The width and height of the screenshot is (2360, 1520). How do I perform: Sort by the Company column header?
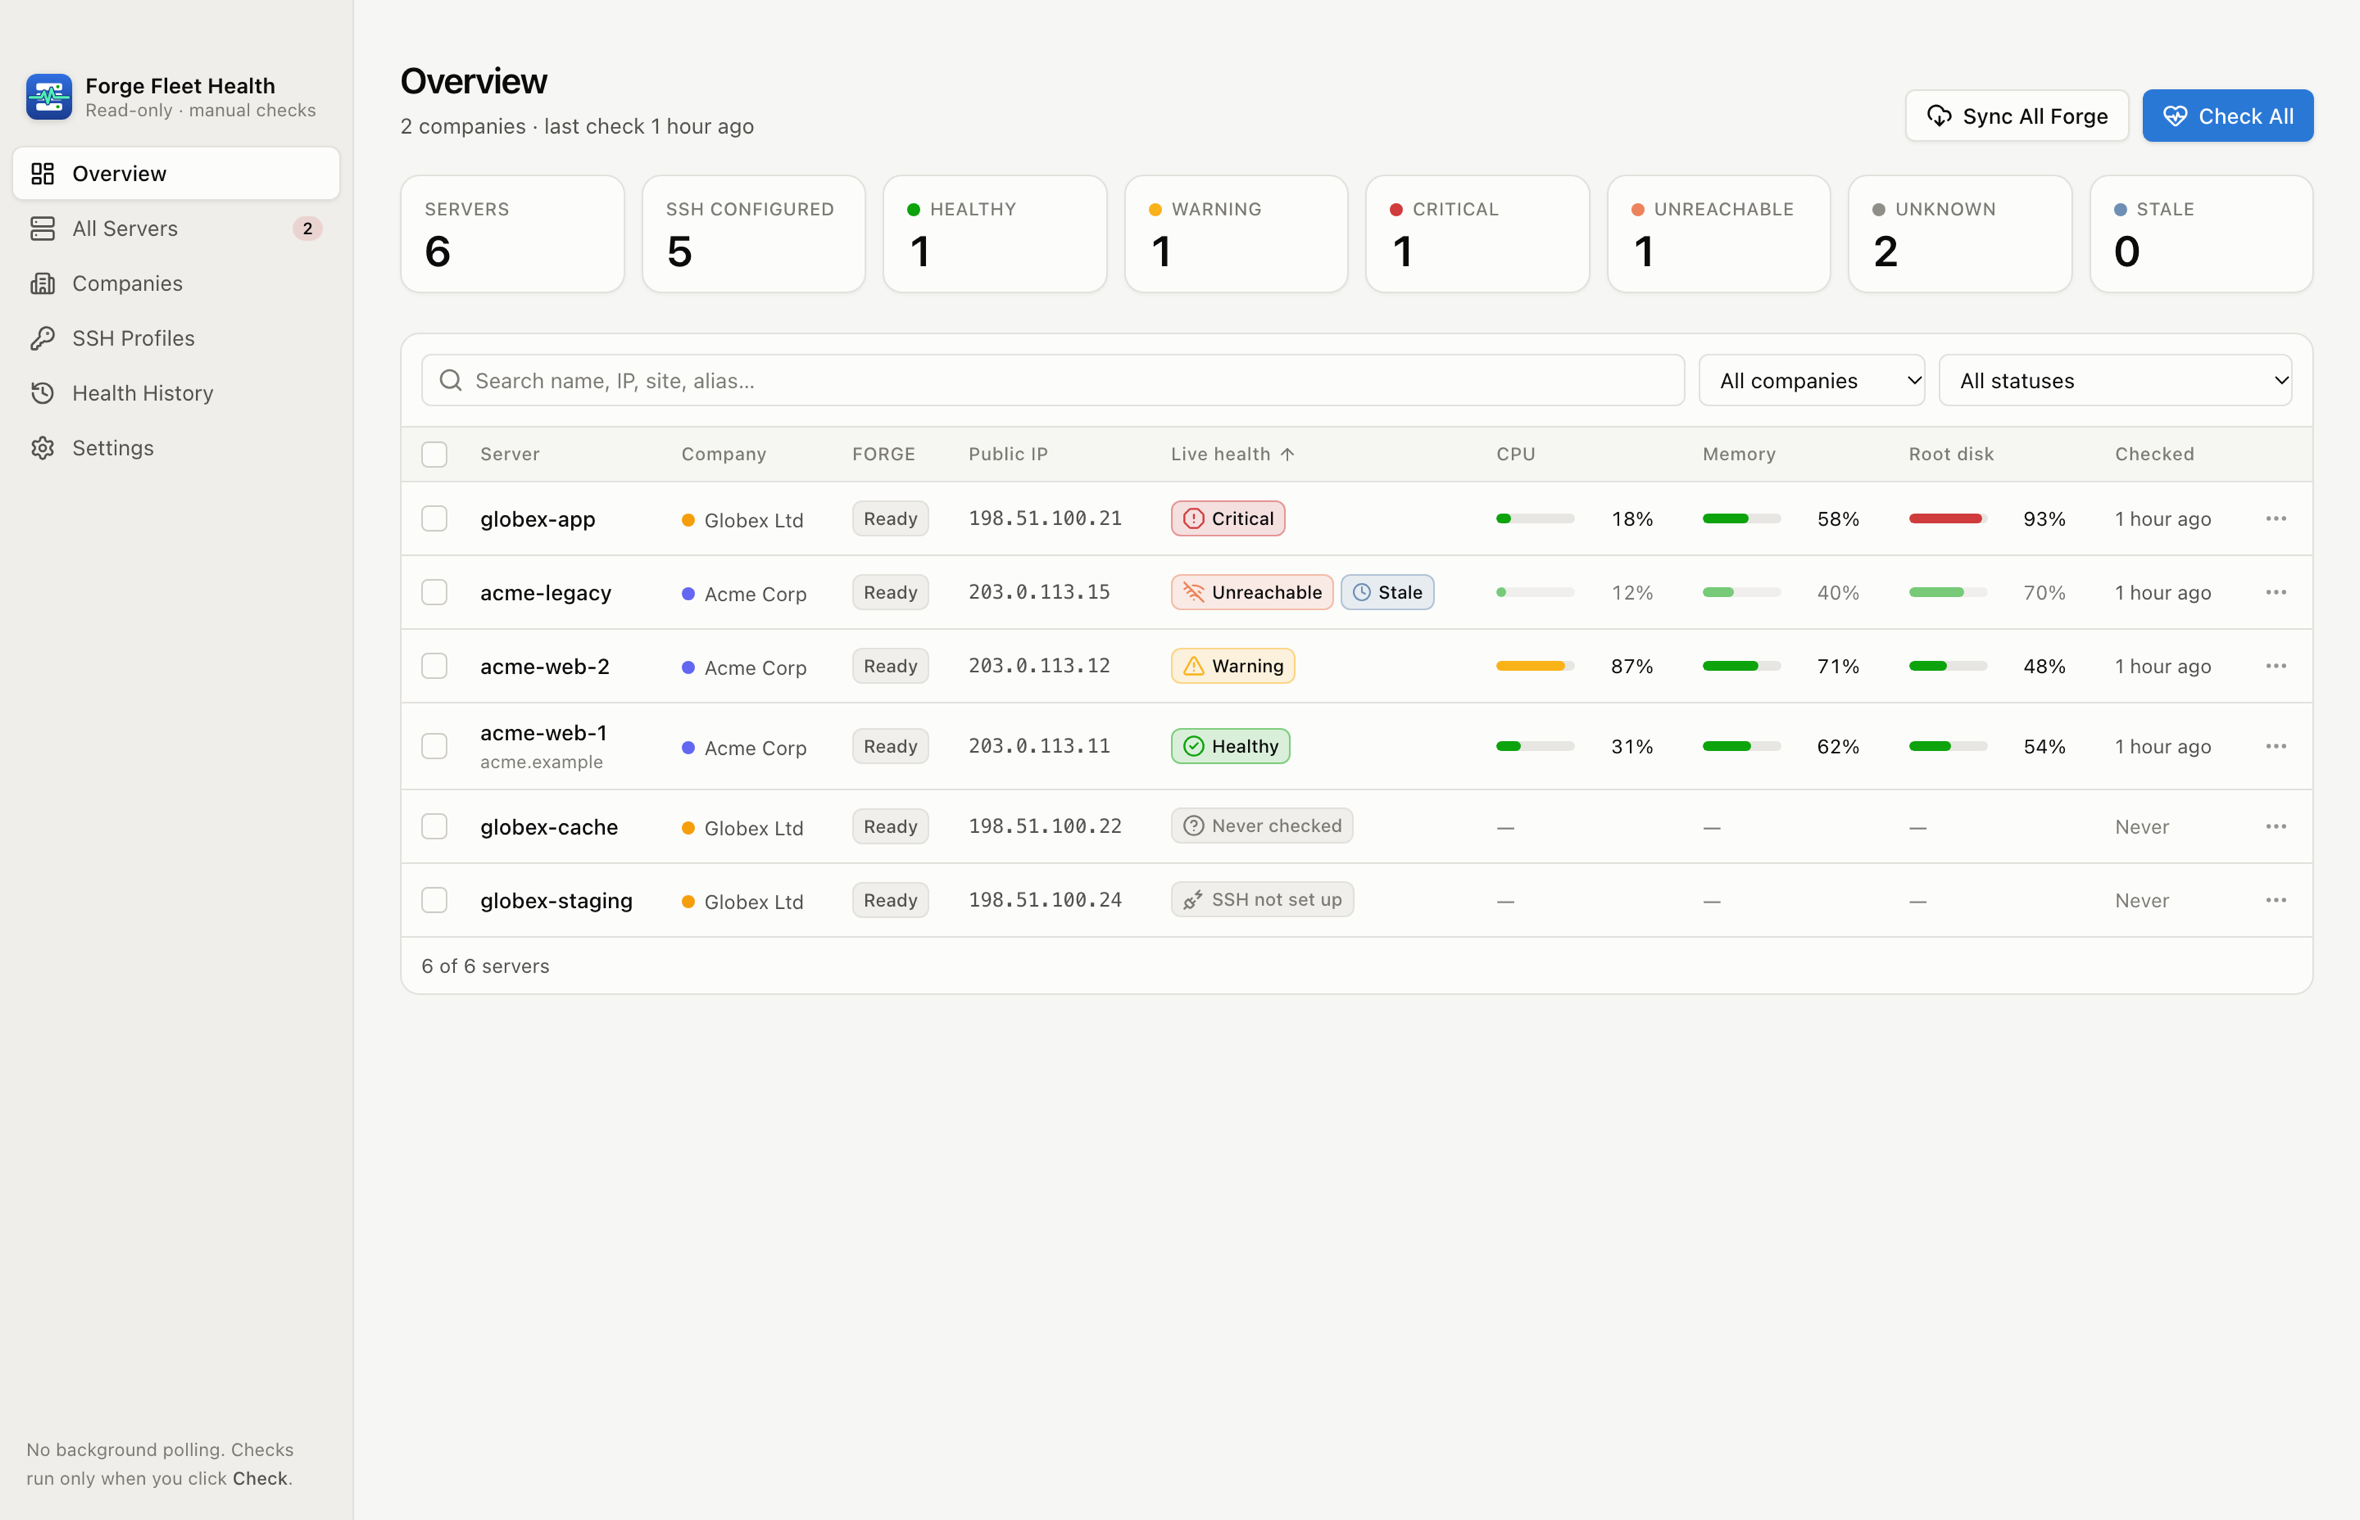(x=723, y=455)
